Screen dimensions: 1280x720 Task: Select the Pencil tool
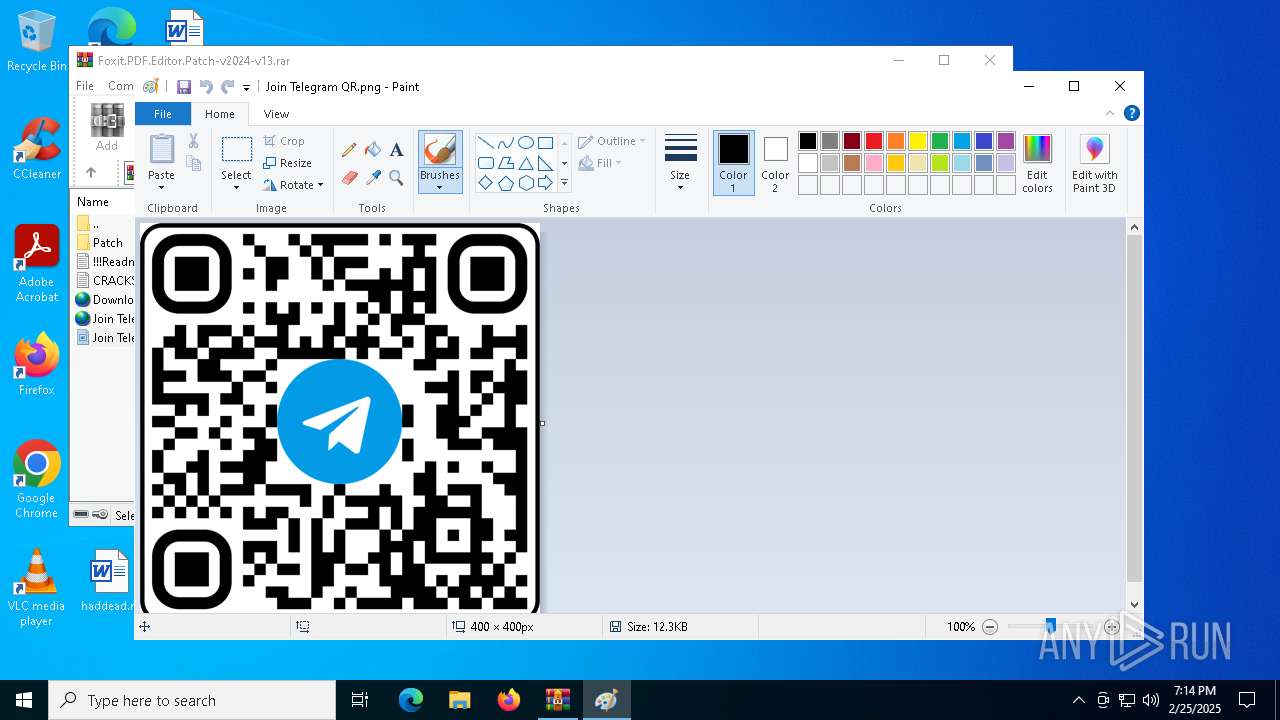349,150
